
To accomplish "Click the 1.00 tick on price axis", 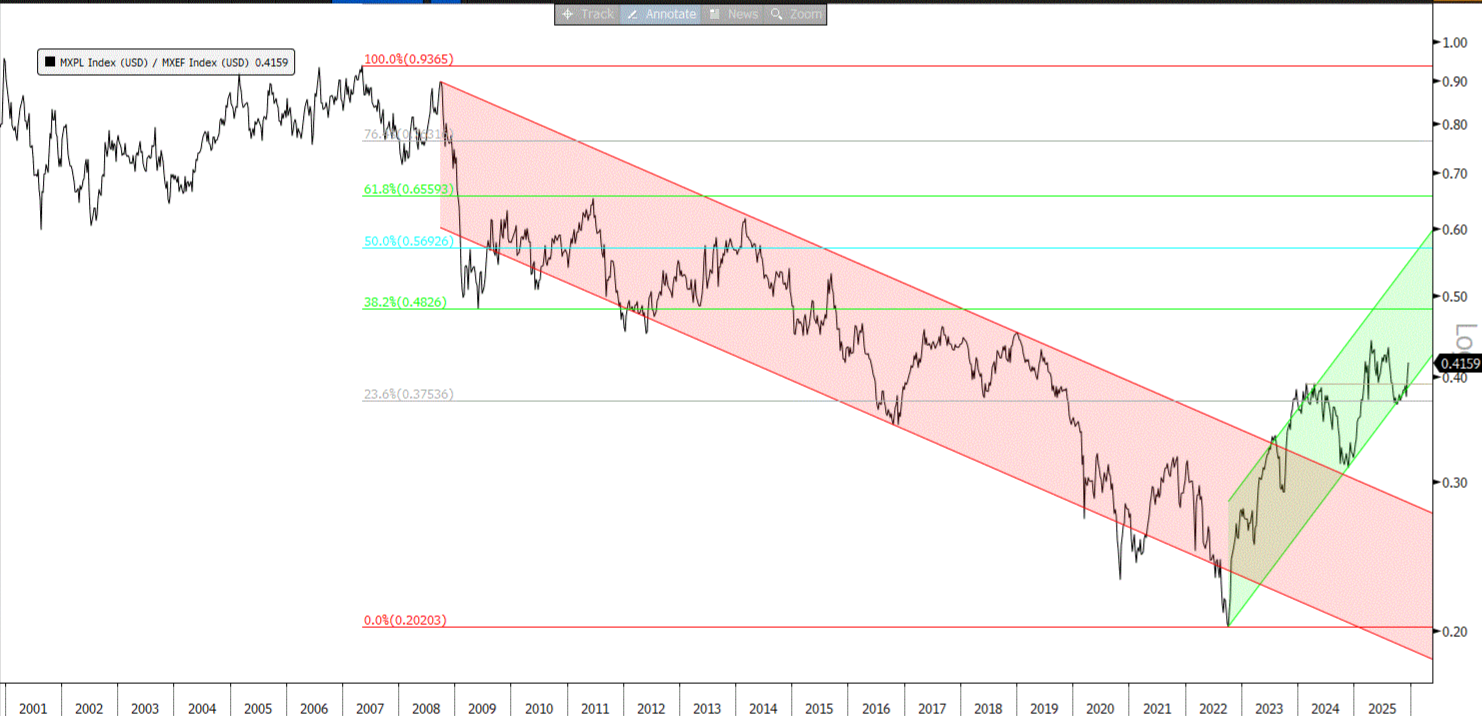I will (1453, 42).
